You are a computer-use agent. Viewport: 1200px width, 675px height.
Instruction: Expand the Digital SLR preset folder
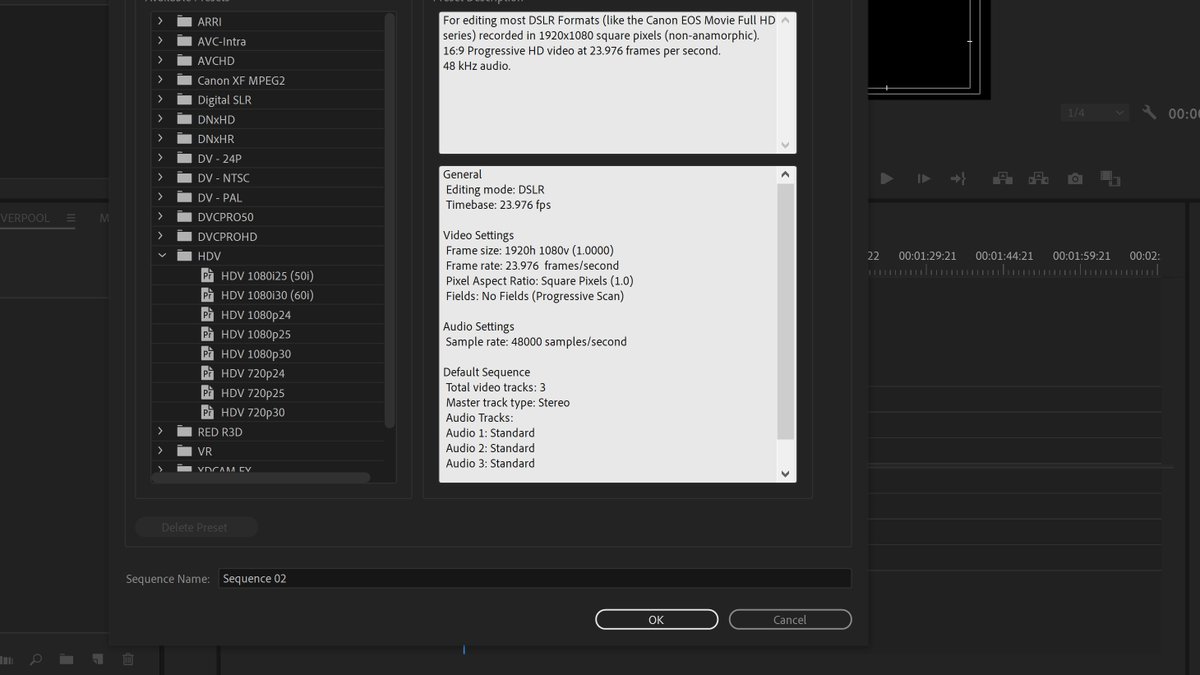[x=161, y=99]
